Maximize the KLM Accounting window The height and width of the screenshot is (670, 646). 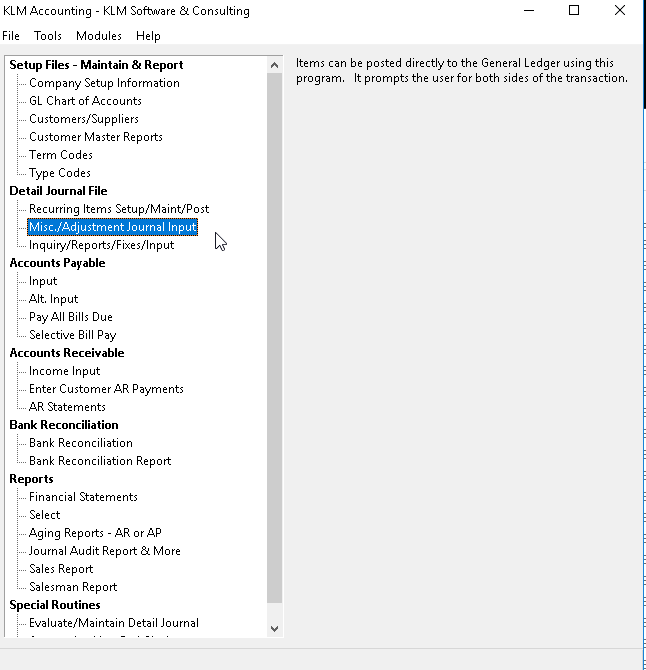574,10
